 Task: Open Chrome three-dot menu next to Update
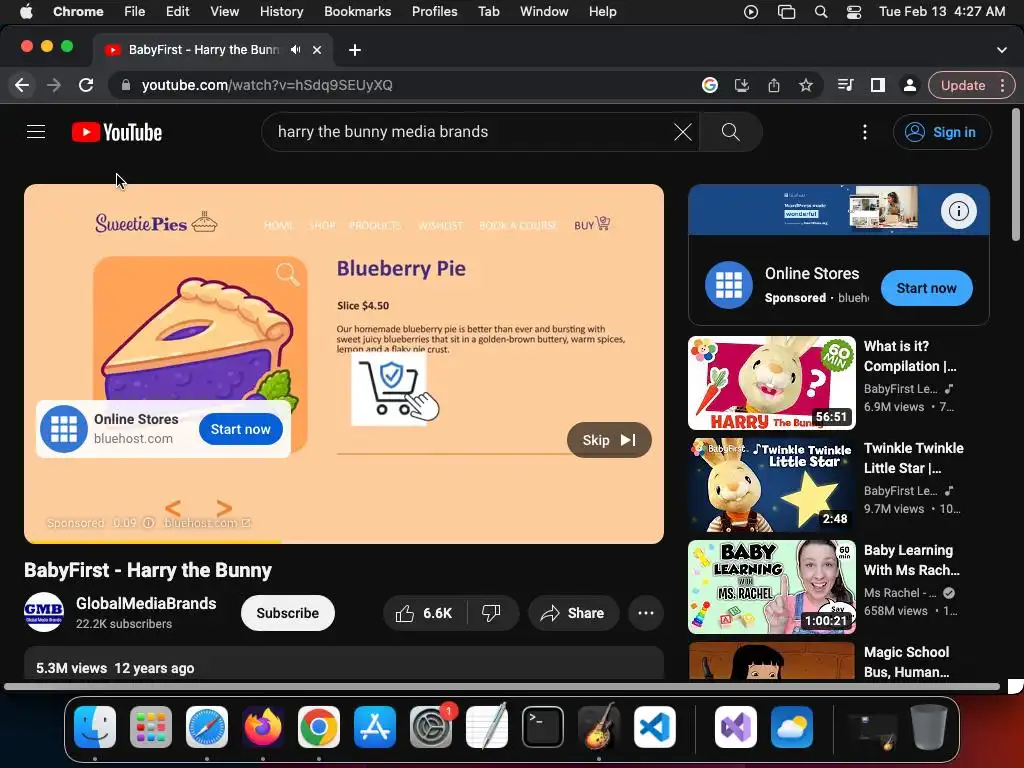click(1002, 85)
